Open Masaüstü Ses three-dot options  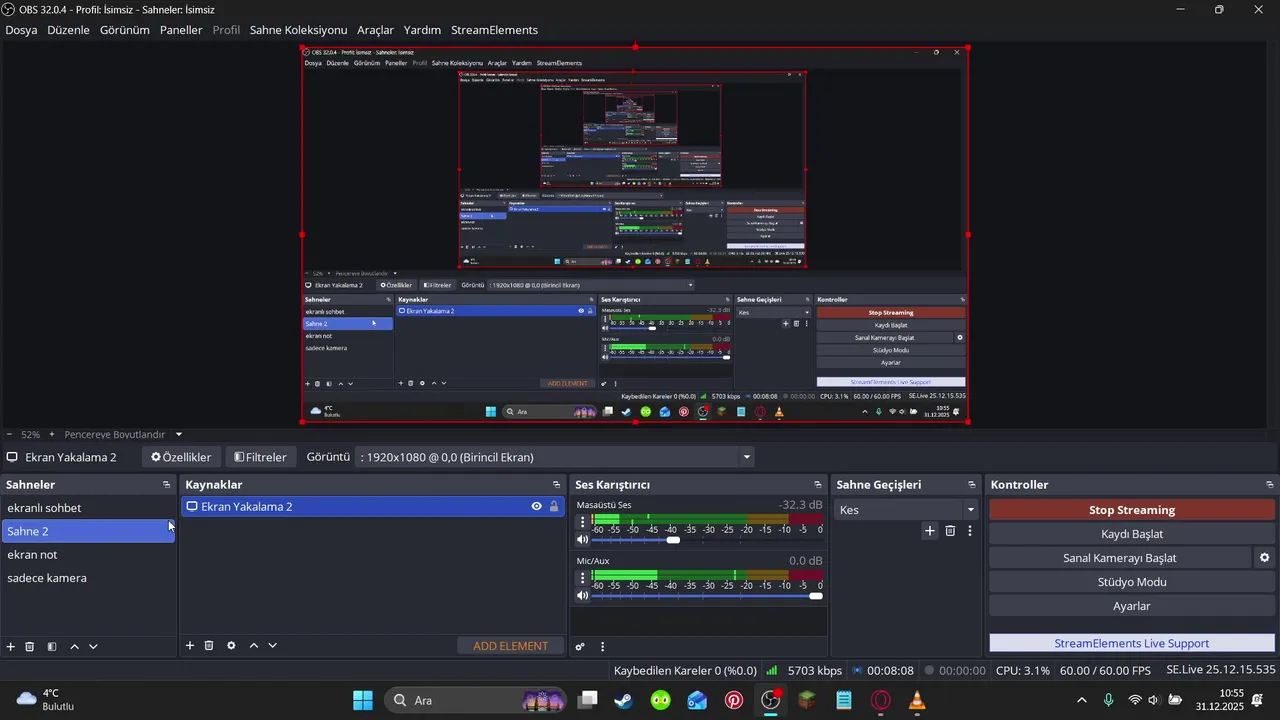click(583, 522)
